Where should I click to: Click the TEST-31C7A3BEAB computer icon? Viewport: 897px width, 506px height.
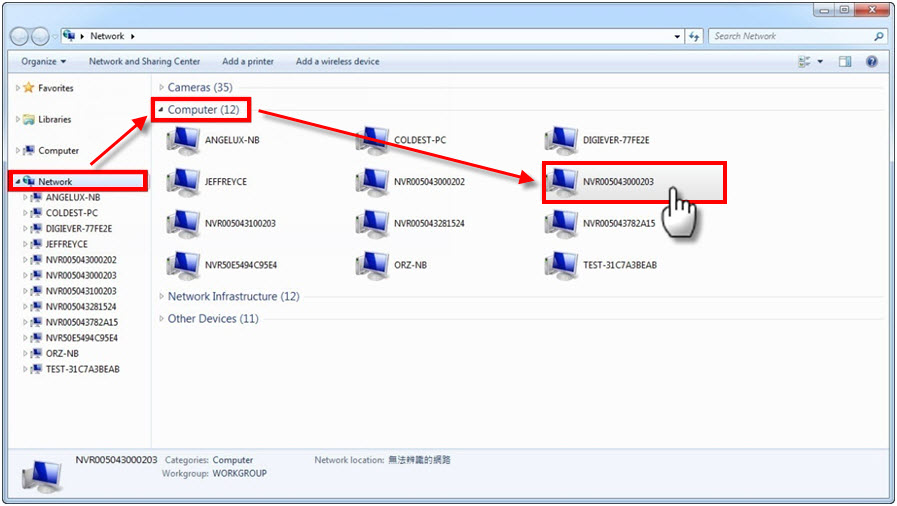tap(561, 265)
